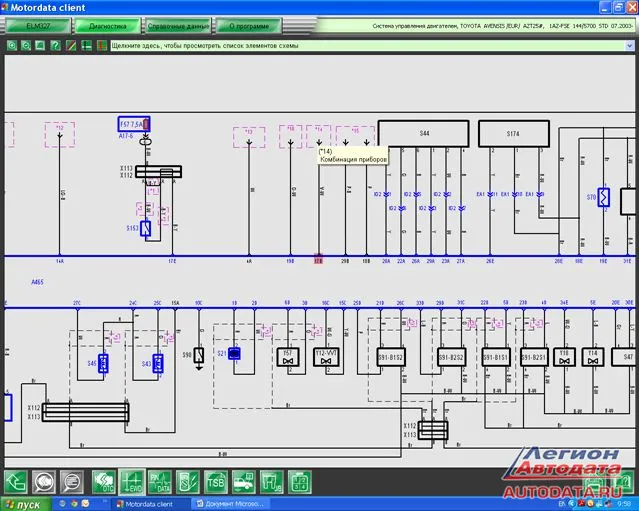Open the PIN DATA section

(160, 482)
